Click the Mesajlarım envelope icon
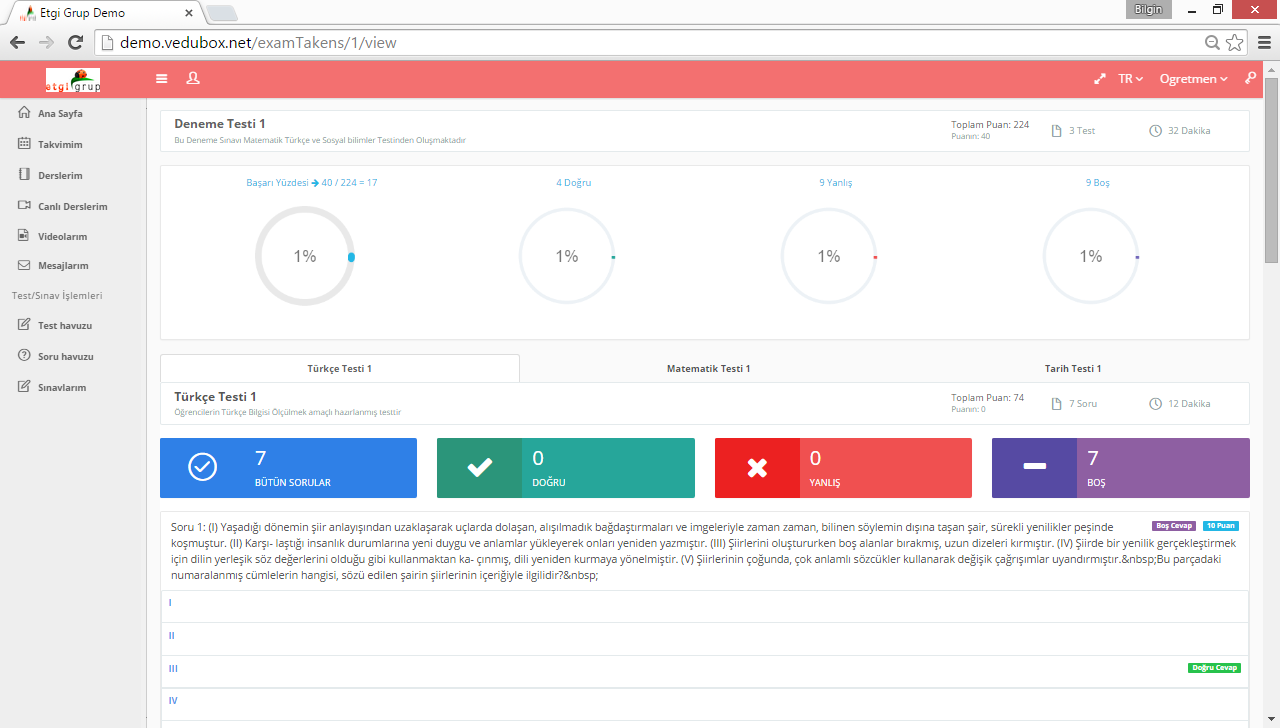The image size is (1280, 728). pos(24,266)
